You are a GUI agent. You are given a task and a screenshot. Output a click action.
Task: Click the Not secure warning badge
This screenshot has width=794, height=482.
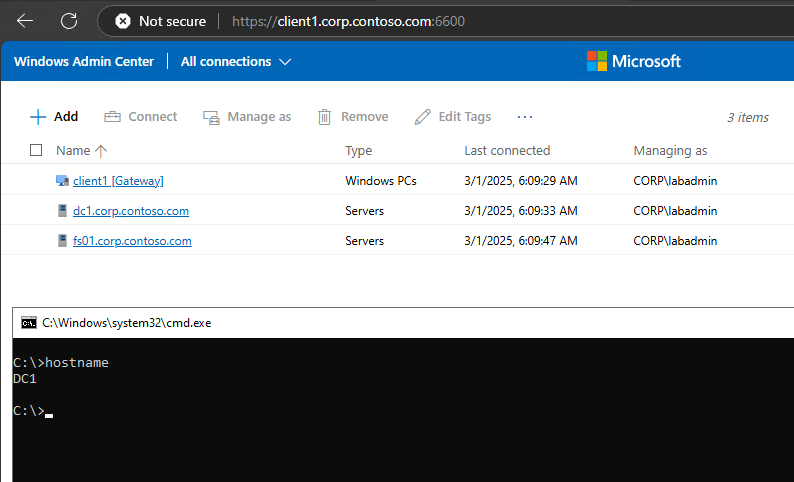tap(160, 21)
